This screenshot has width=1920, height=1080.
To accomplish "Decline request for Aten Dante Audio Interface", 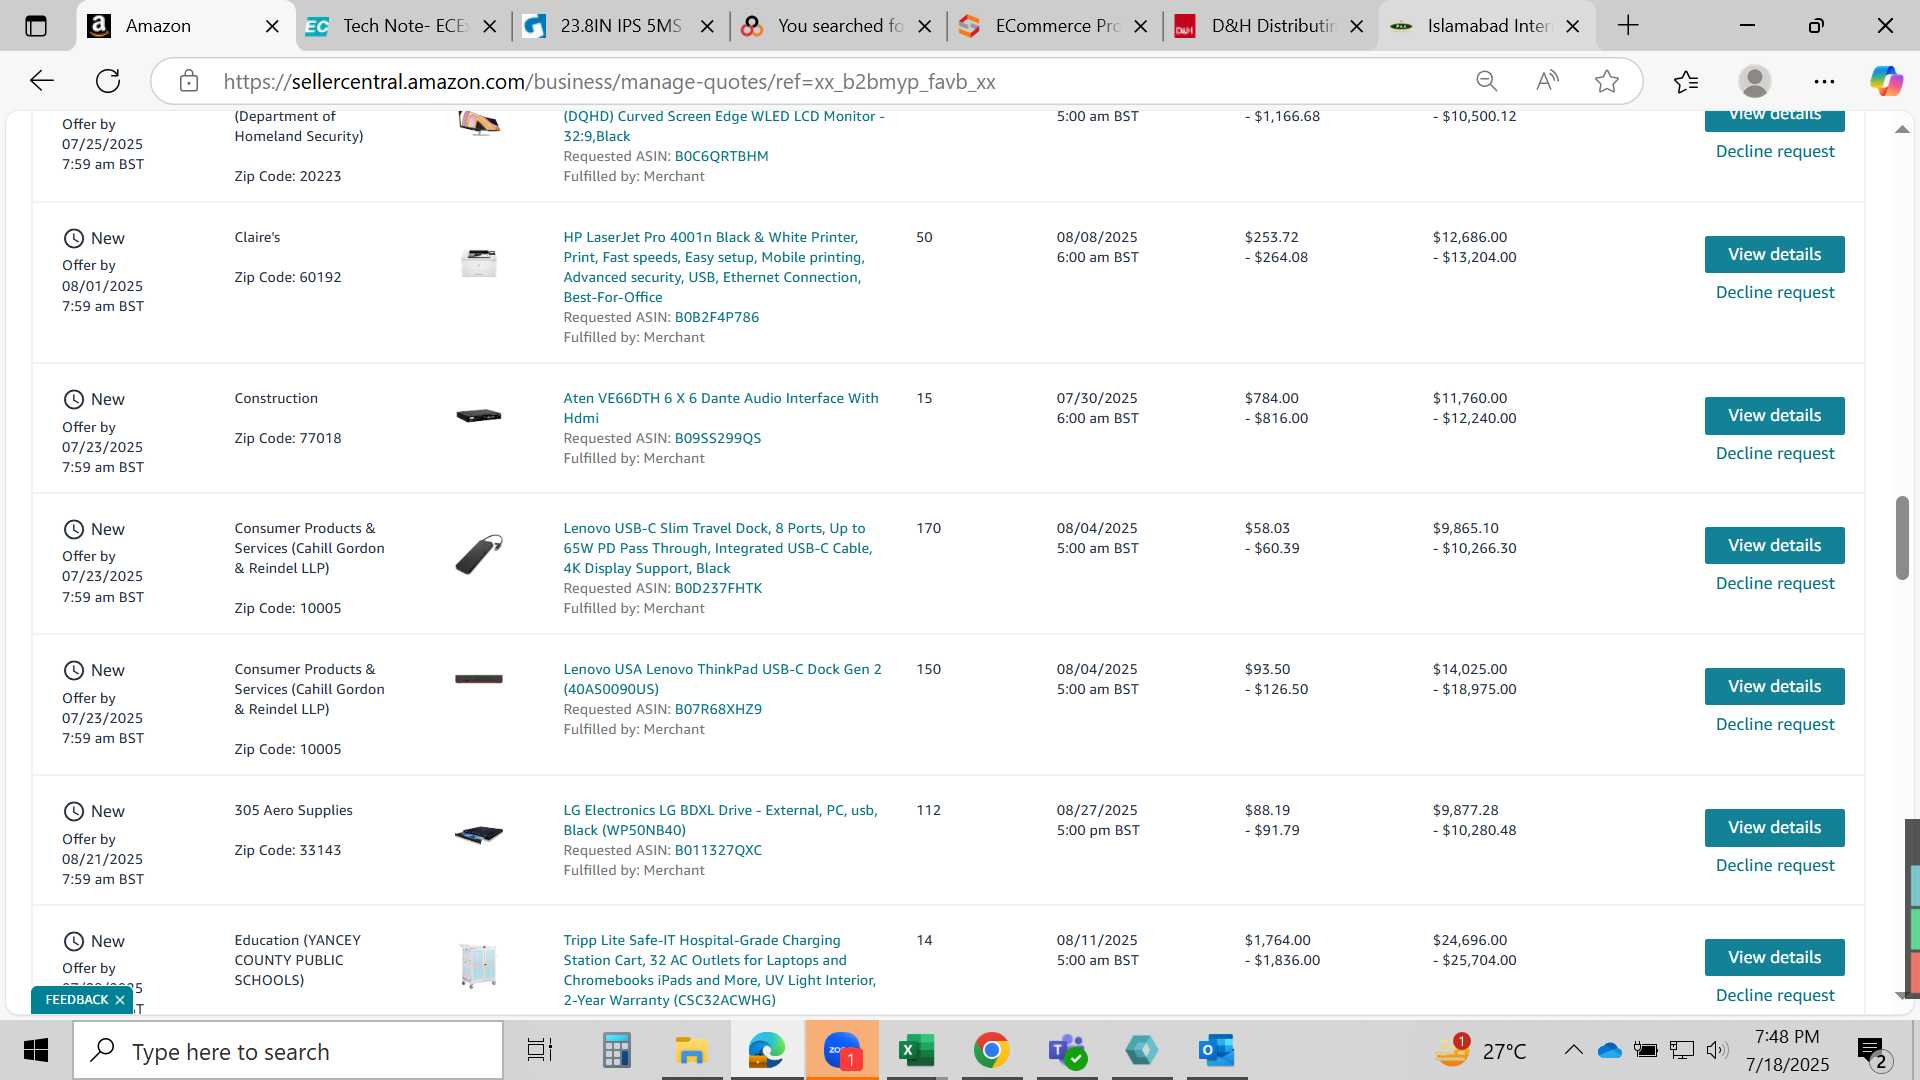I will coord(1775,454).
